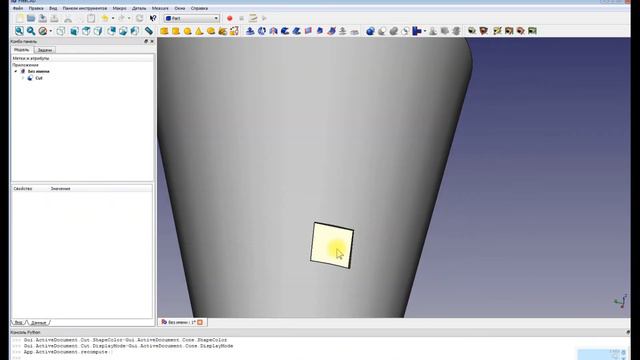Set the top view cube icon
The width and height of the screenshot is (640, 360).
pyautogui.click(x=86, y=31)
